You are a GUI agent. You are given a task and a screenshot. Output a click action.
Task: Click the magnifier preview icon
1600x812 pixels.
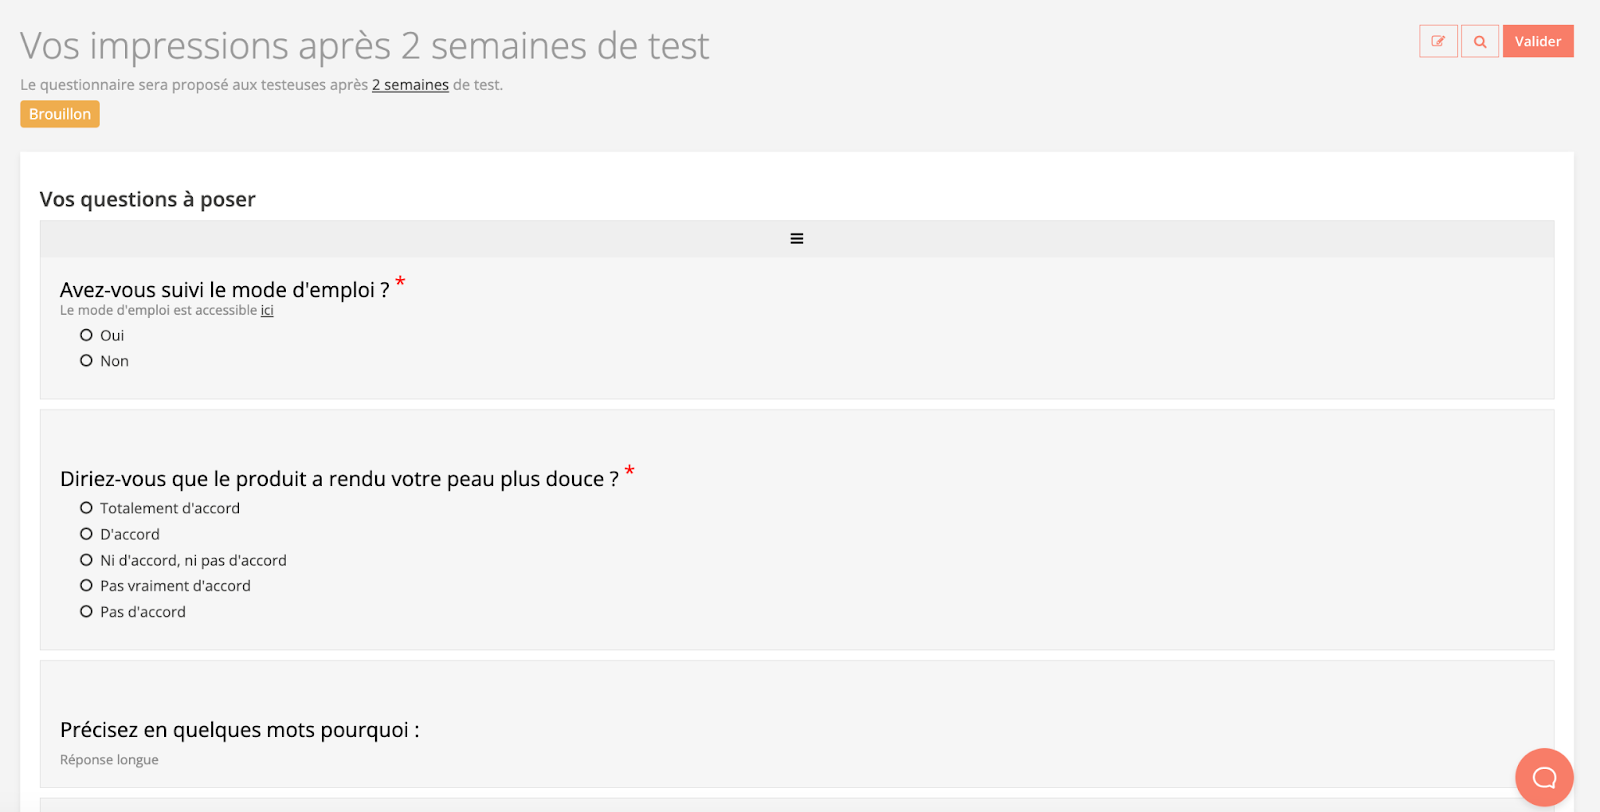coord(1480,42)
